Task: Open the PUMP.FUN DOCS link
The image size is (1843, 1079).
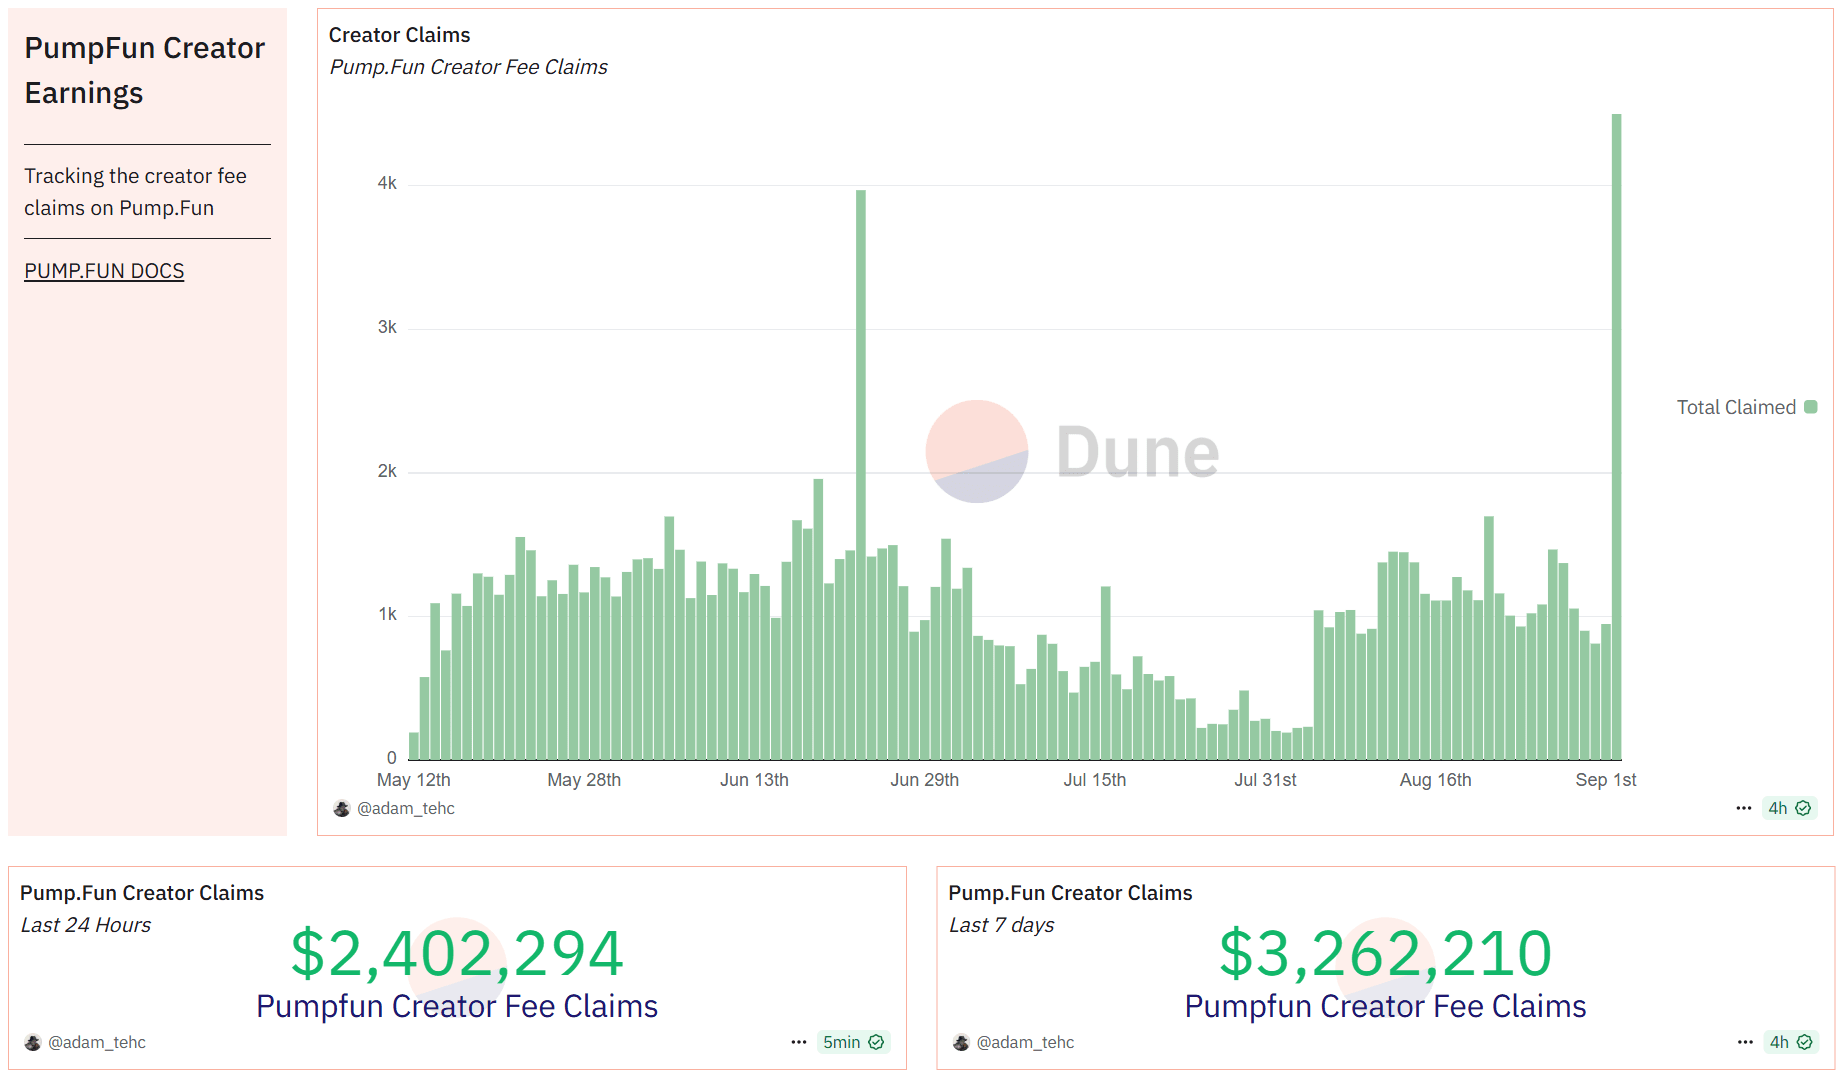Action: pyautogui.click(x=104, y=271)
